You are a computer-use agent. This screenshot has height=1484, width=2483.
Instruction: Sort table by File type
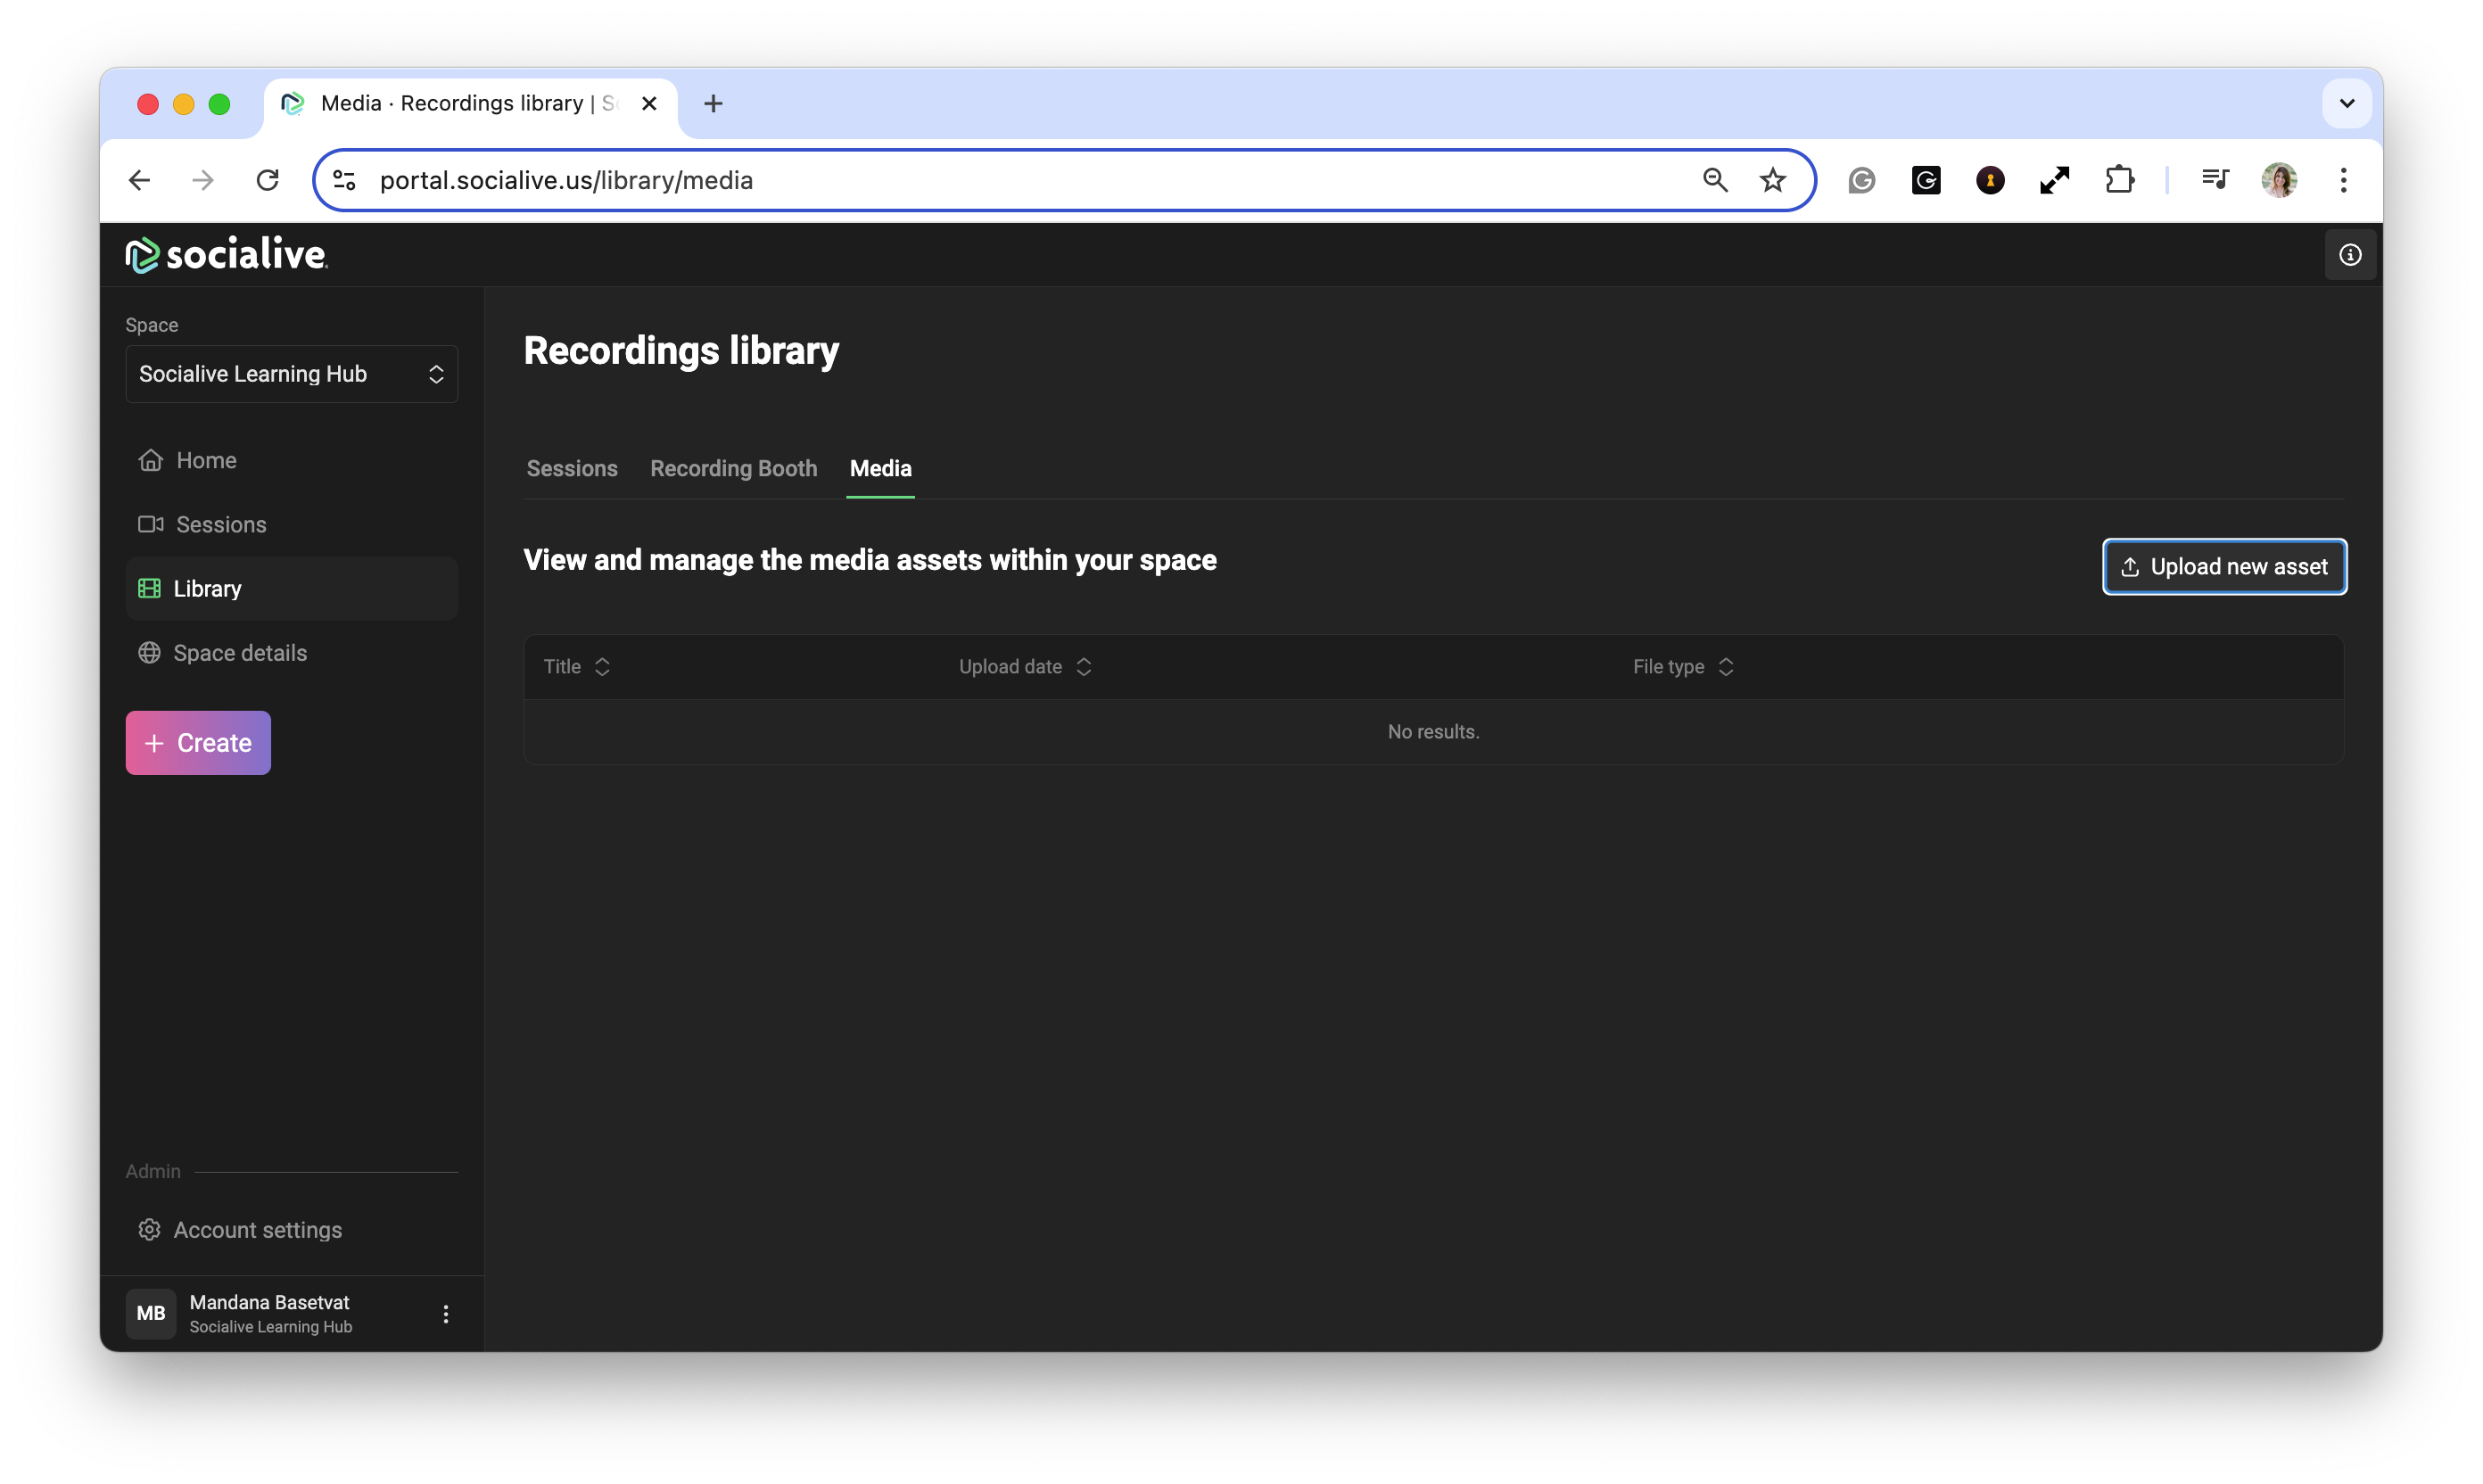(x=1682, y=667)
